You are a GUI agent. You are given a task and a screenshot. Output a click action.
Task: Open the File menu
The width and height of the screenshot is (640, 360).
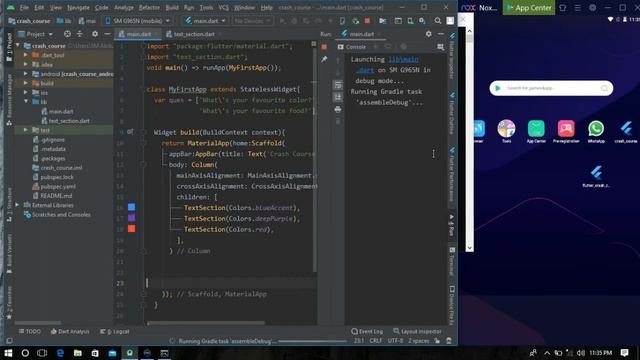point(24,7)
